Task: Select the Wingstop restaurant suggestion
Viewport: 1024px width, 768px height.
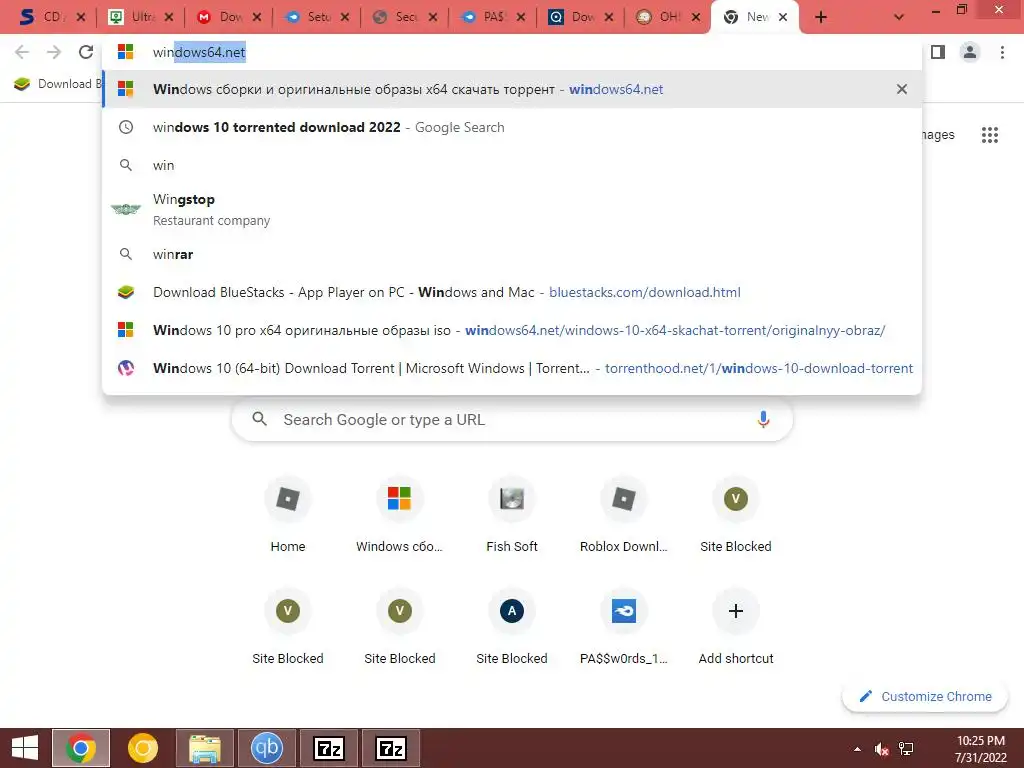Action: [x=512, y=210]
